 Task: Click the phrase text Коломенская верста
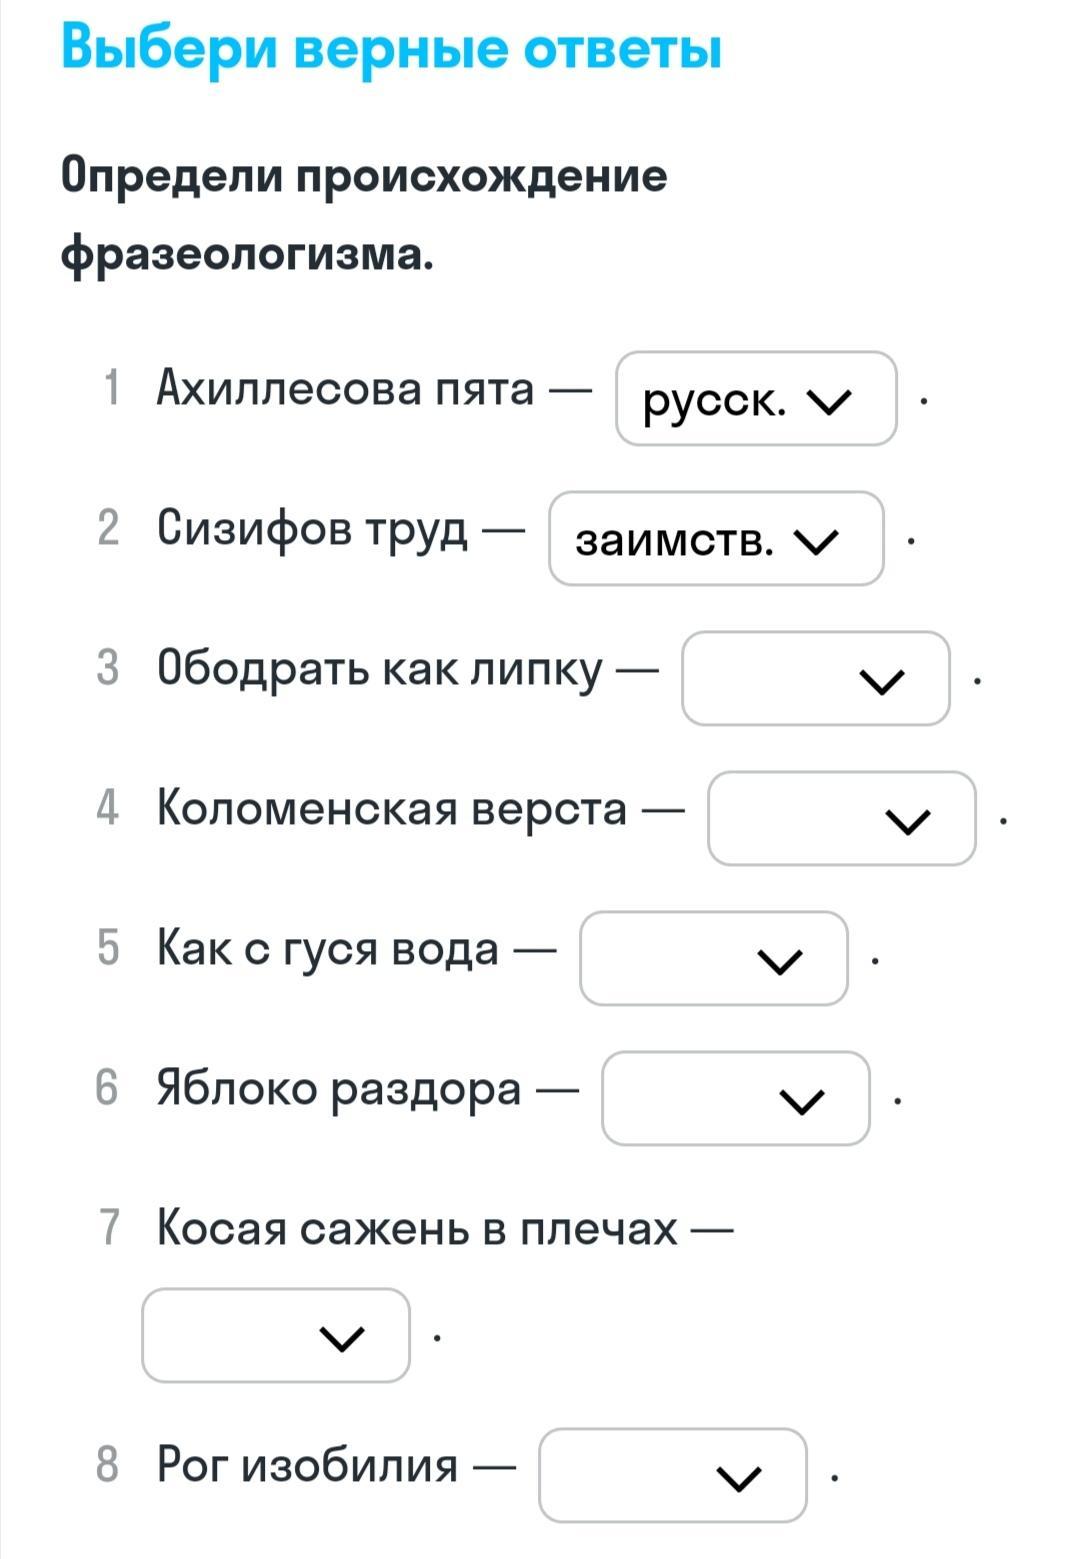(x=391, y=808)
